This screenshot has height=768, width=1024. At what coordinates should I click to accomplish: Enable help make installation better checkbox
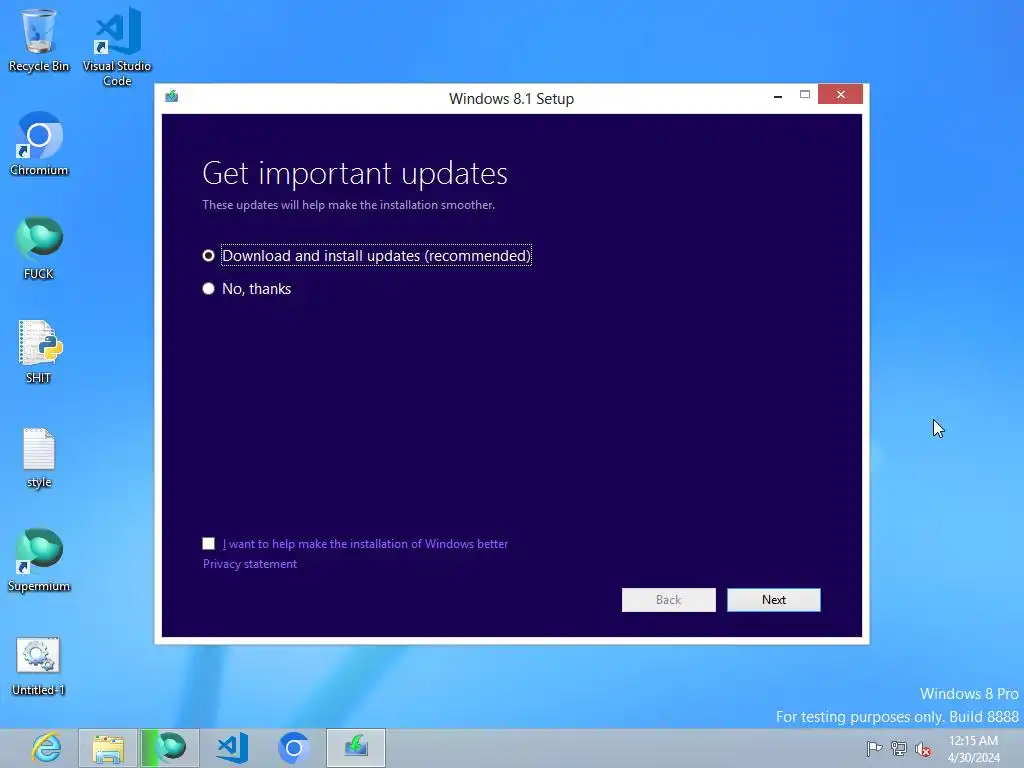[208, 543]
